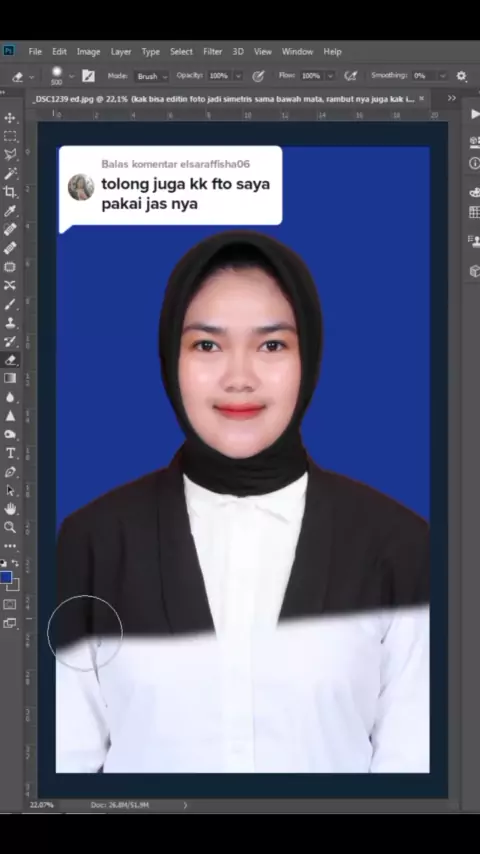Open the smoothing options gear
This screenshot has height=854, width=480.
(461, 76)
